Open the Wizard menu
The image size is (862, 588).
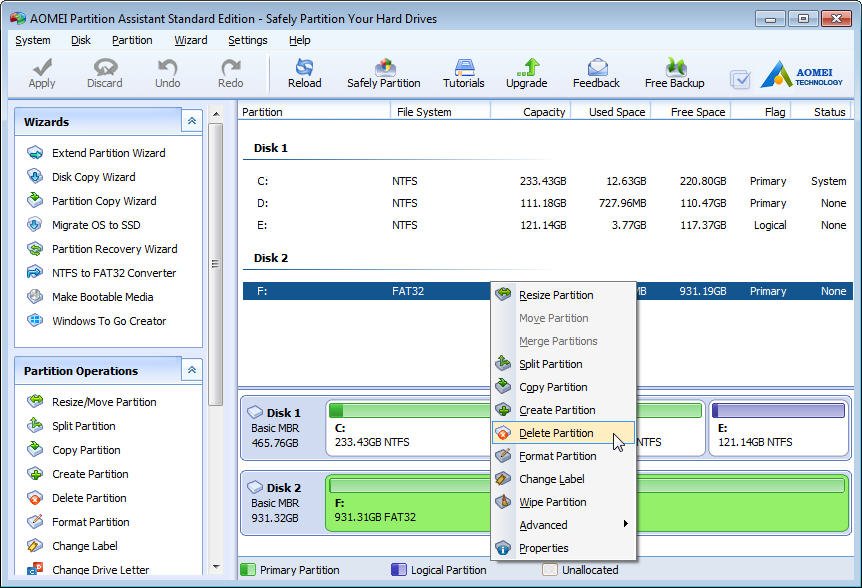coord(191,40)
